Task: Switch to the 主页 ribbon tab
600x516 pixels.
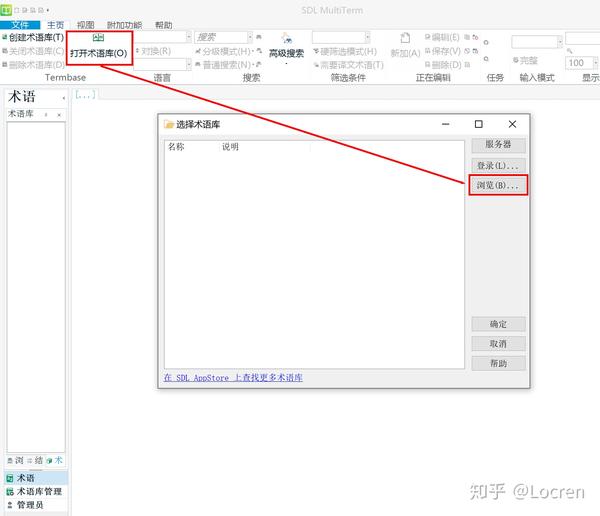Action: coord(55,25)
